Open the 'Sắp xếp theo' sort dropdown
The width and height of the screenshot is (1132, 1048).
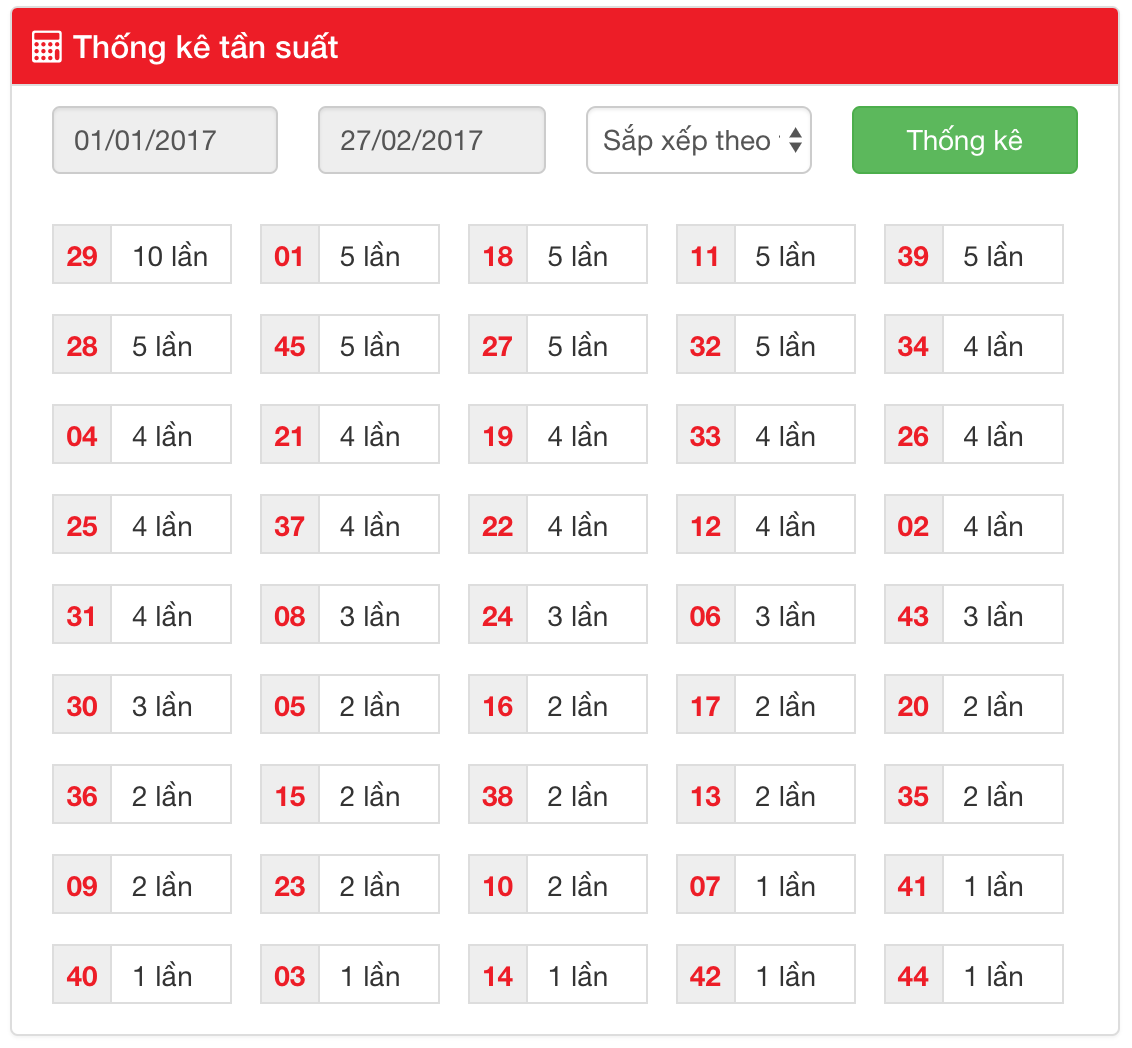click(x=698, y=140)
